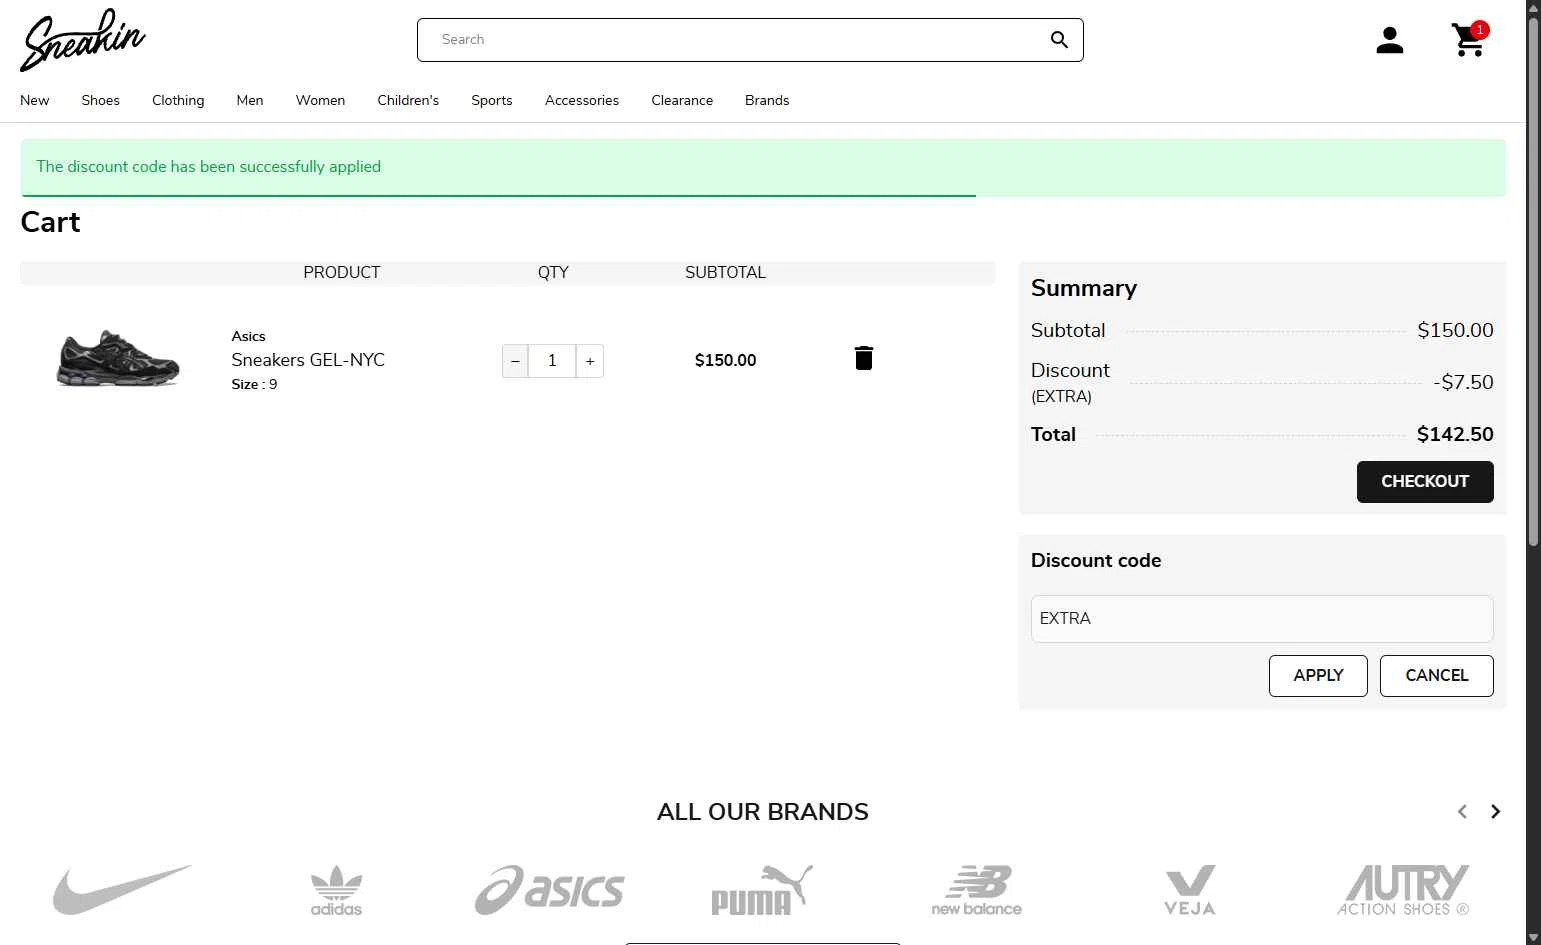Show previous brands with left chevron

tap(1462, 812)
